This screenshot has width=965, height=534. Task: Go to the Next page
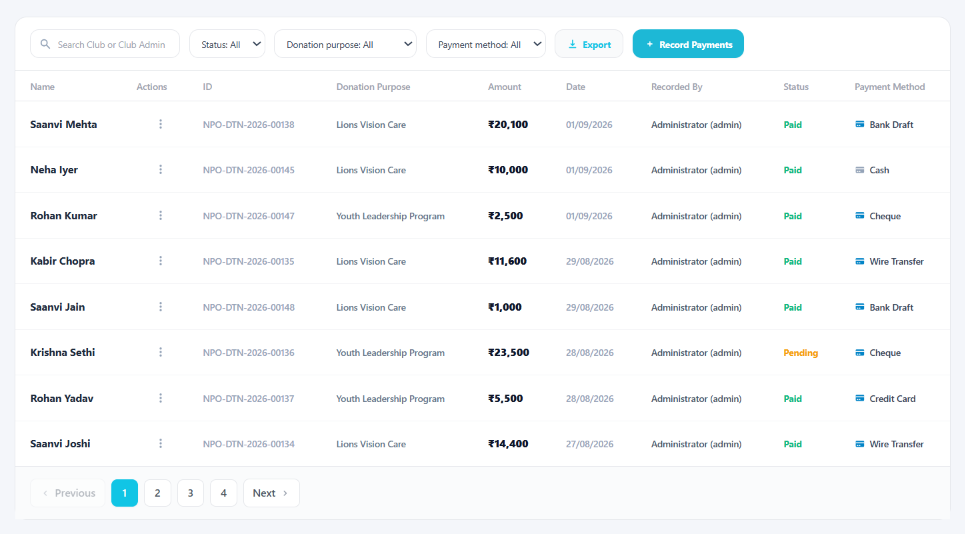pos(271,493)
